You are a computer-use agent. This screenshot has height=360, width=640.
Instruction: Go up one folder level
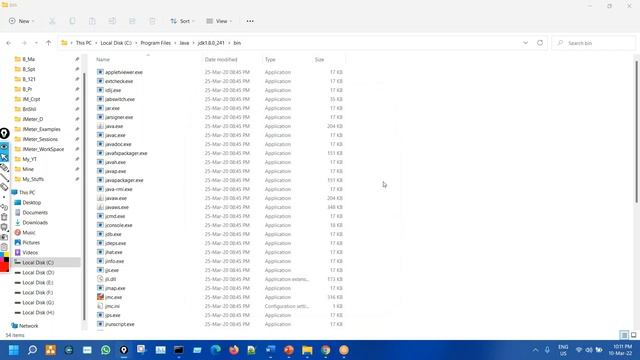[49, 43]
